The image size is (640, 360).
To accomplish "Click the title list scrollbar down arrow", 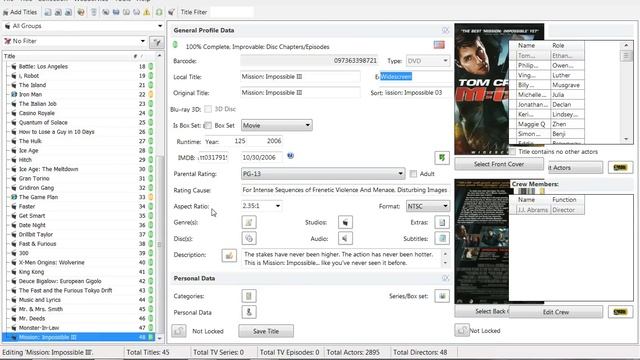I will 159,338.
